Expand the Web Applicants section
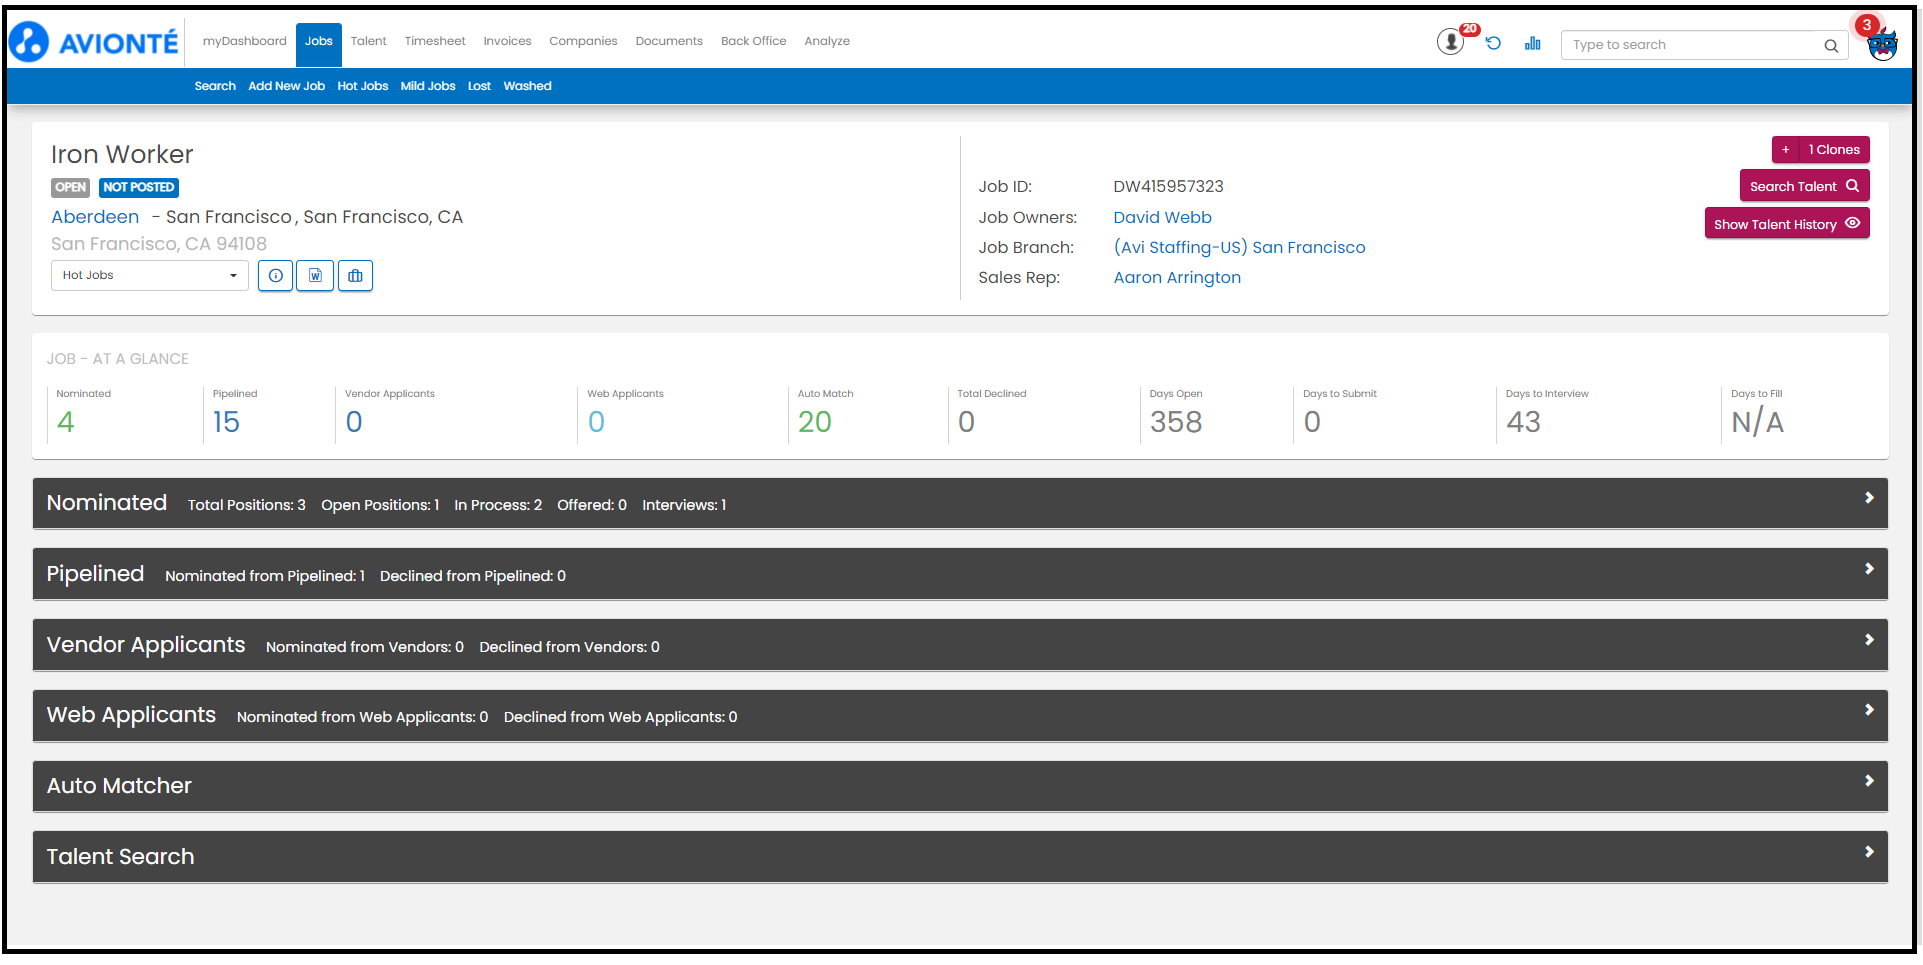 pyautogui.click(x=960, y=716)
